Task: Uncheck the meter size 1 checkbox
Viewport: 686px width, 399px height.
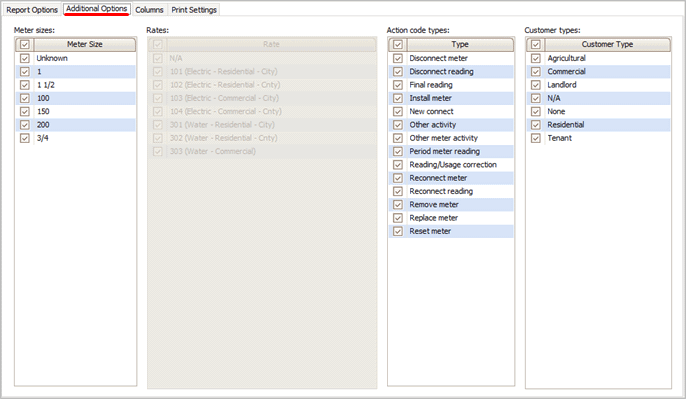Action: point(25,72)
